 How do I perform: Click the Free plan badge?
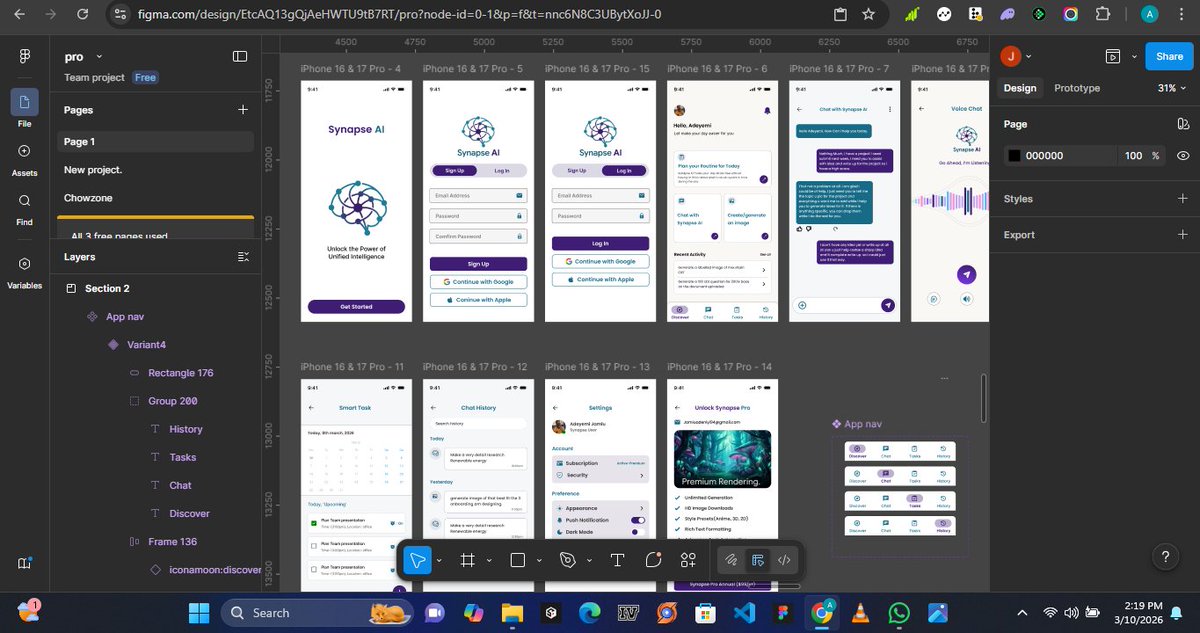coord(145,77)
